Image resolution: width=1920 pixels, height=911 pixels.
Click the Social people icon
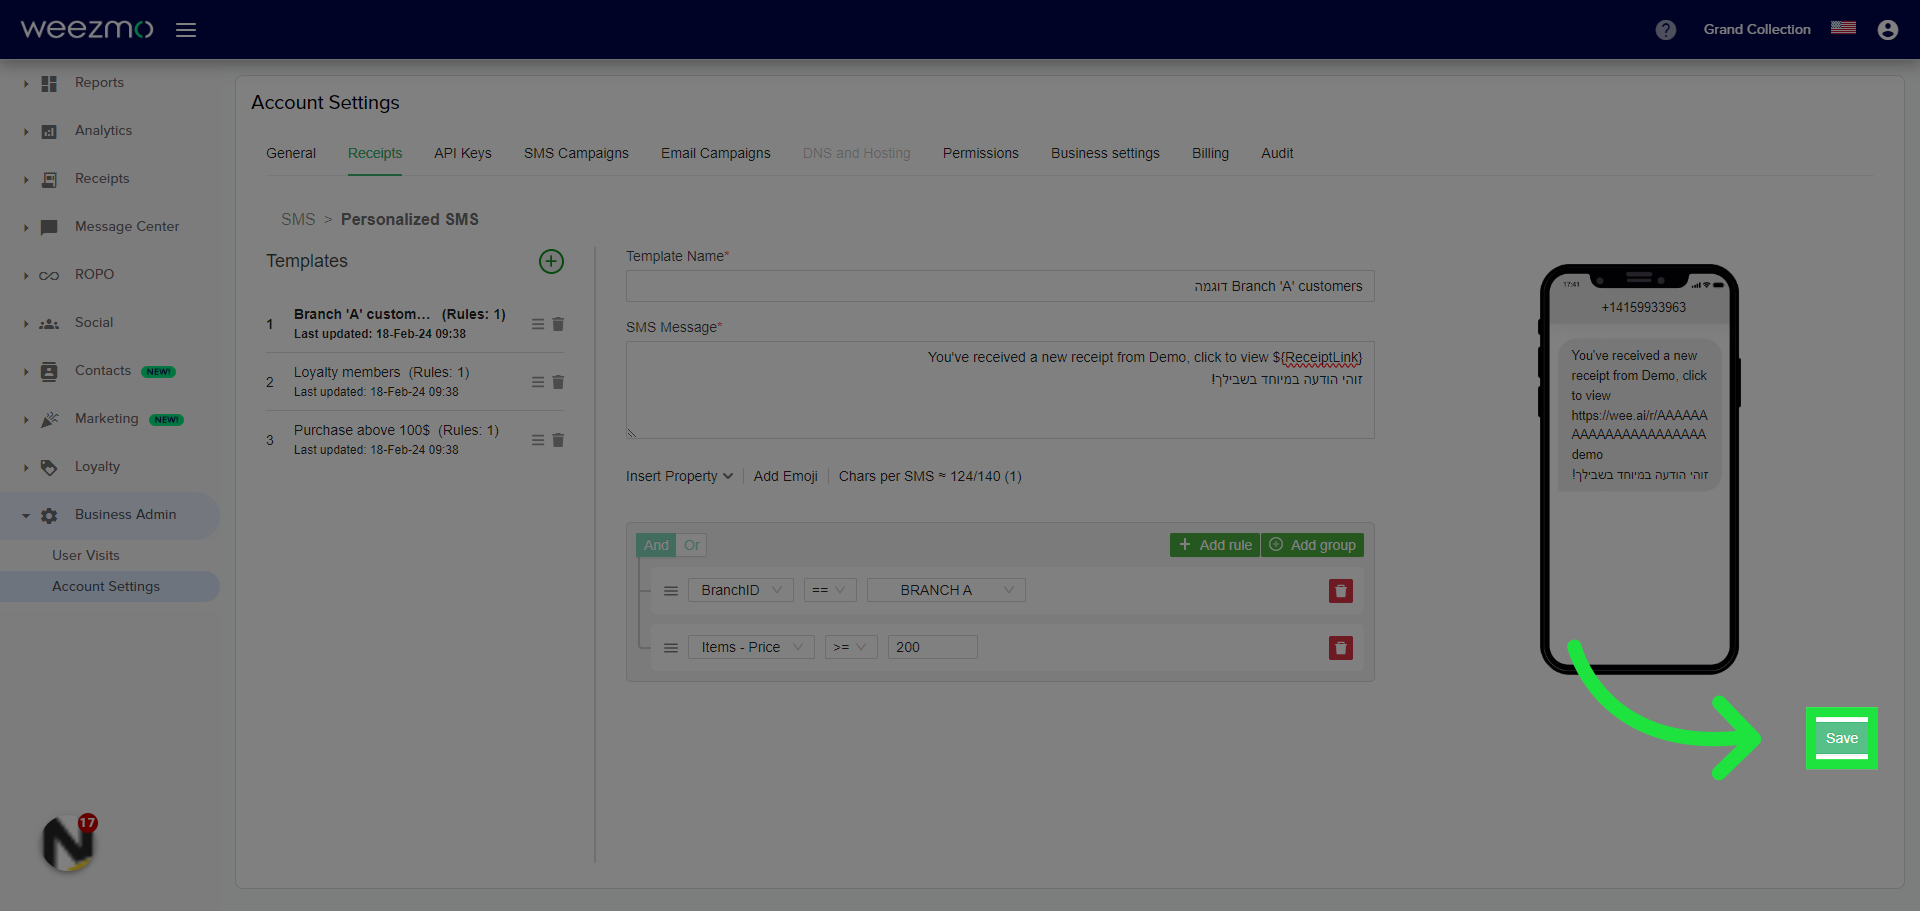pos(49,324)
